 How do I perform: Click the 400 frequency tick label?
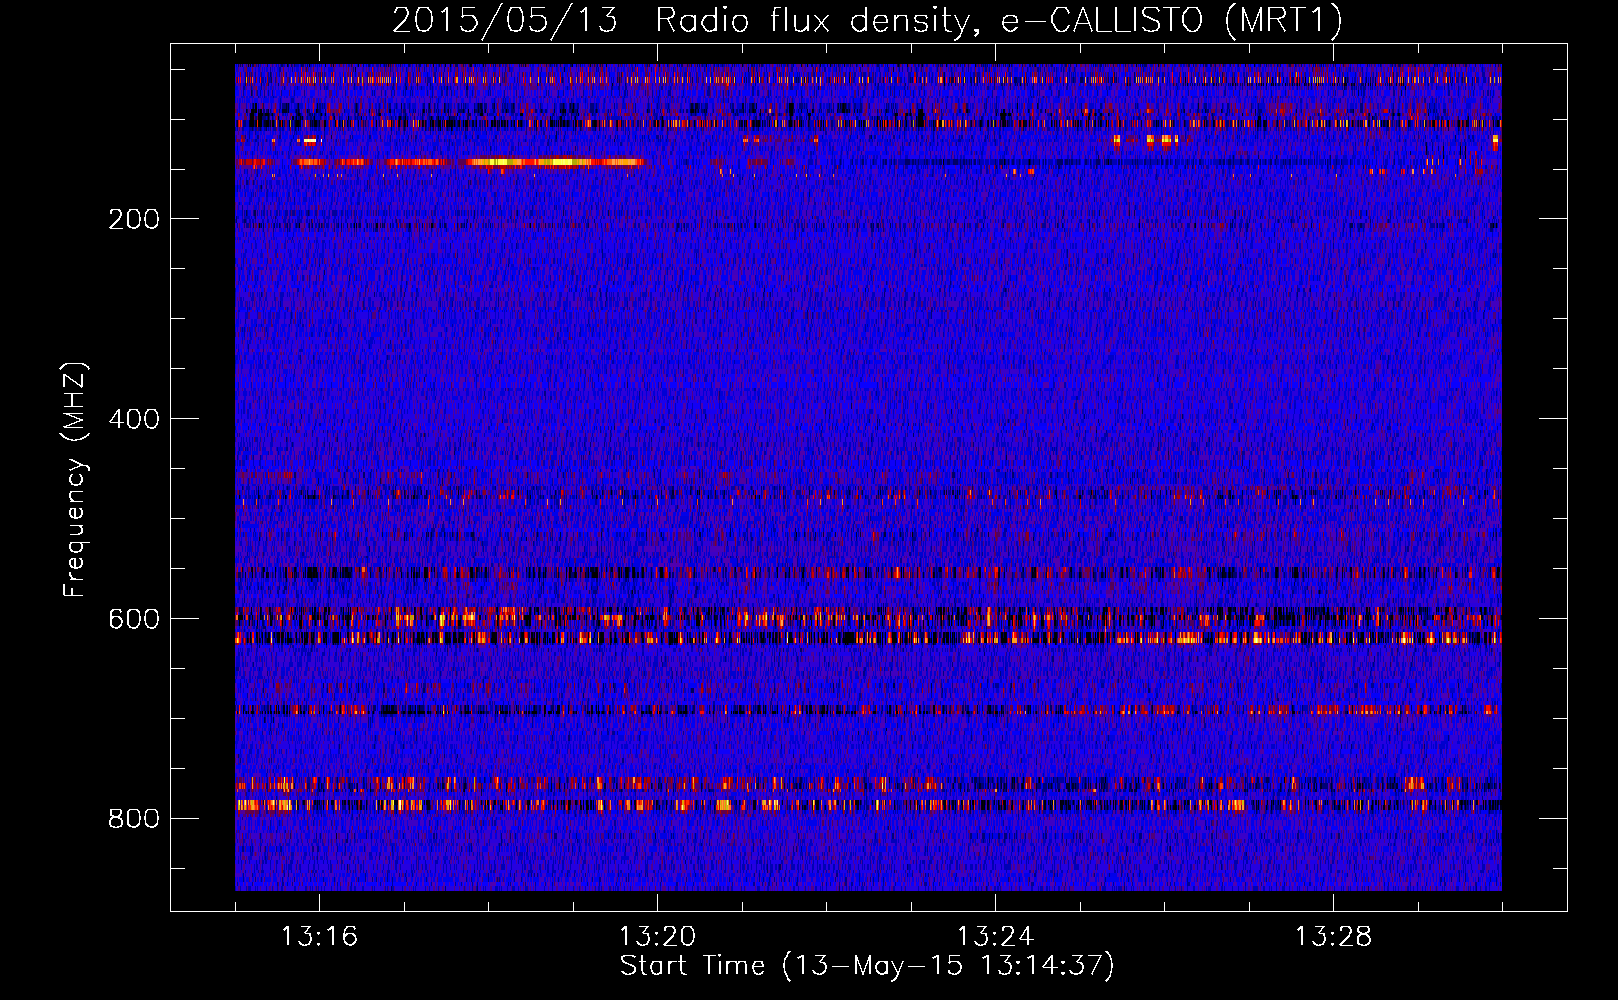tap(134, 419)
